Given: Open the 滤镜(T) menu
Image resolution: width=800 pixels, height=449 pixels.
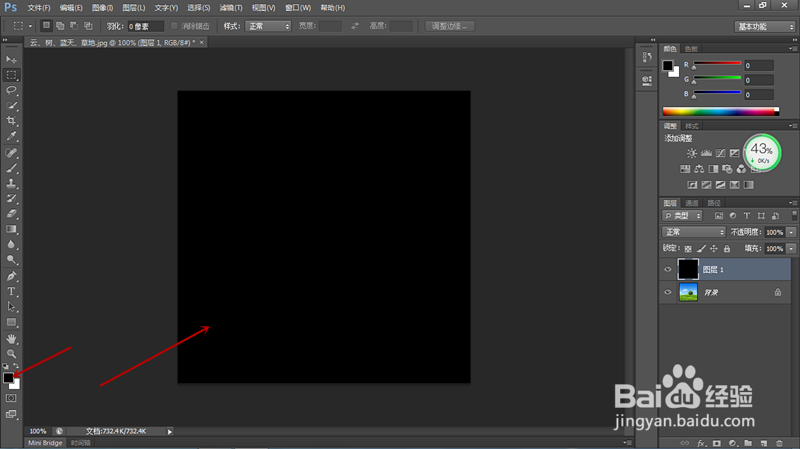Looking at the screenshot, I should (x=231, y=8).
